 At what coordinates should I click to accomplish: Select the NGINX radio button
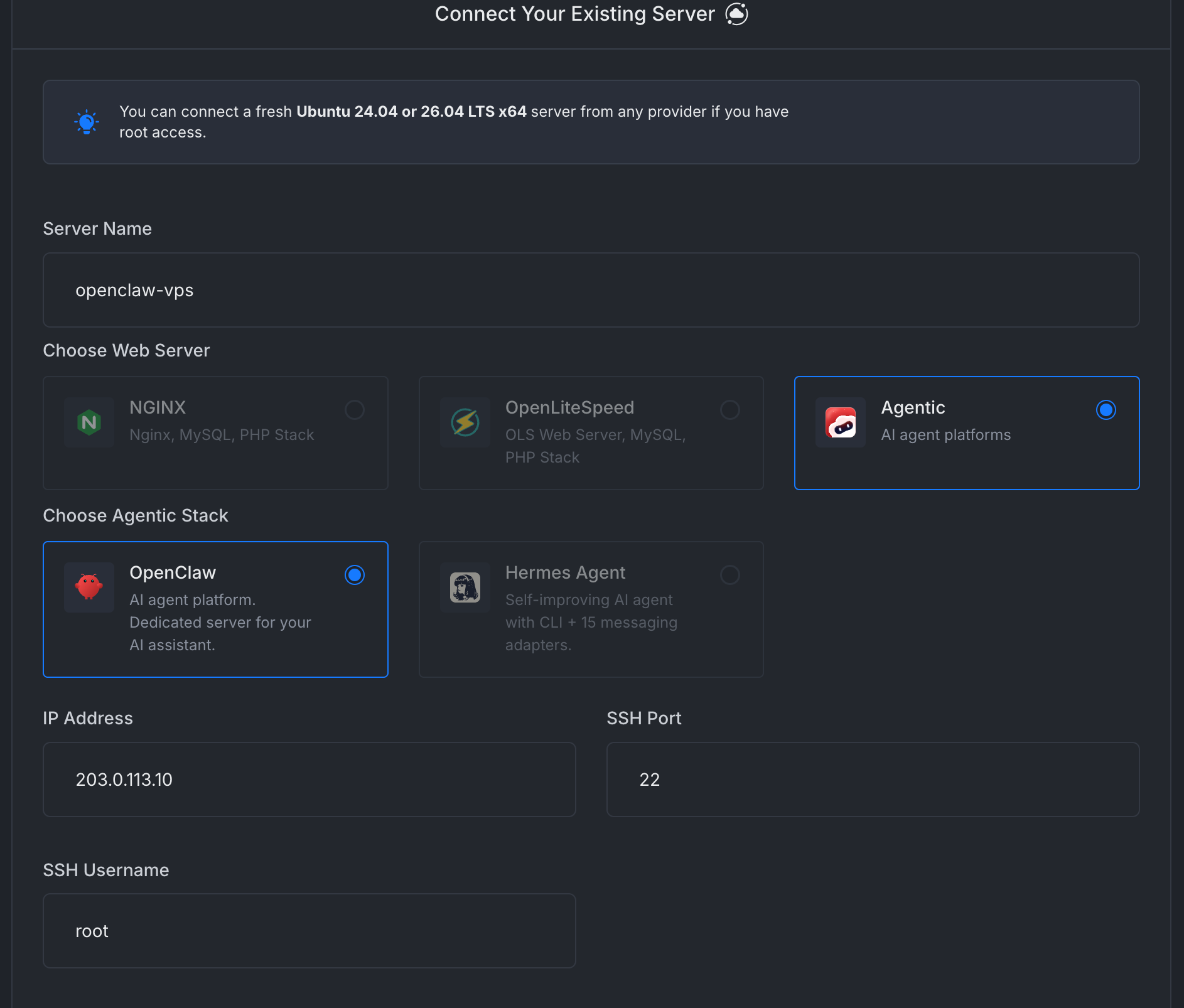[354, 410]
